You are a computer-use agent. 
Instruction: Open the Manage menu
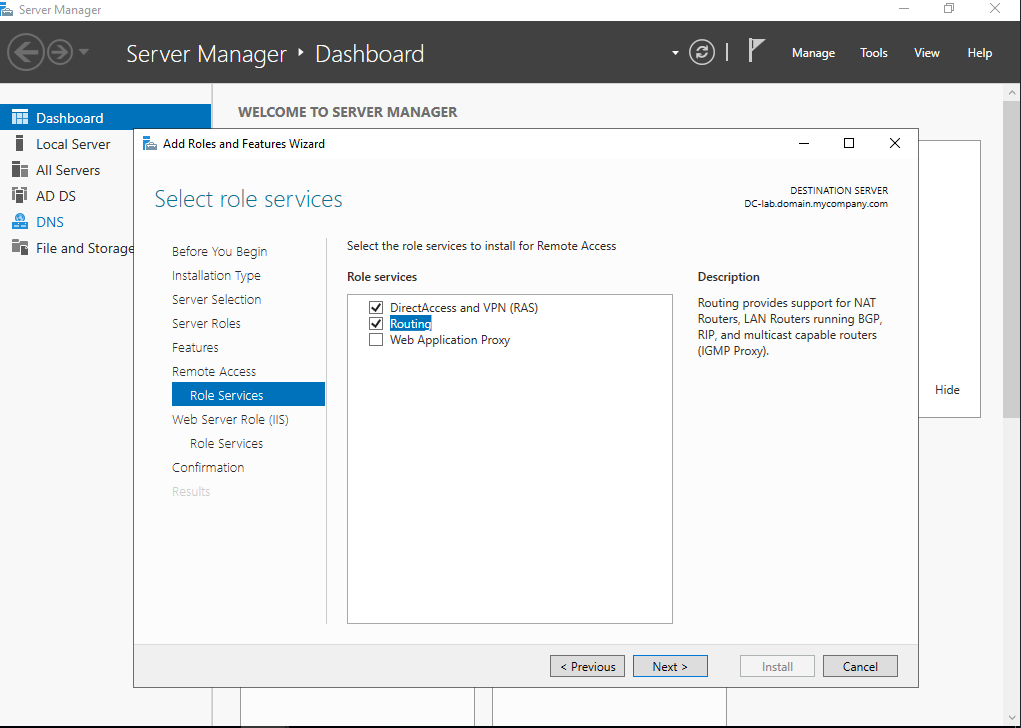(813, 53)
